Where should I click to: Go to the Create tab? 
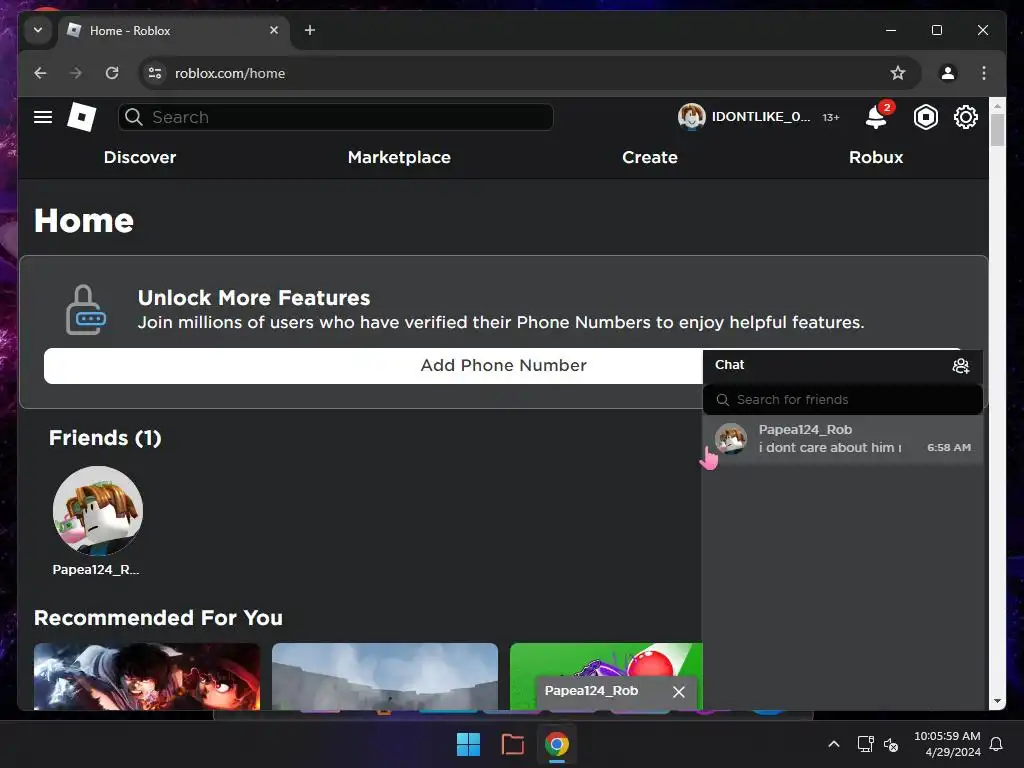(x=650, y=157)
